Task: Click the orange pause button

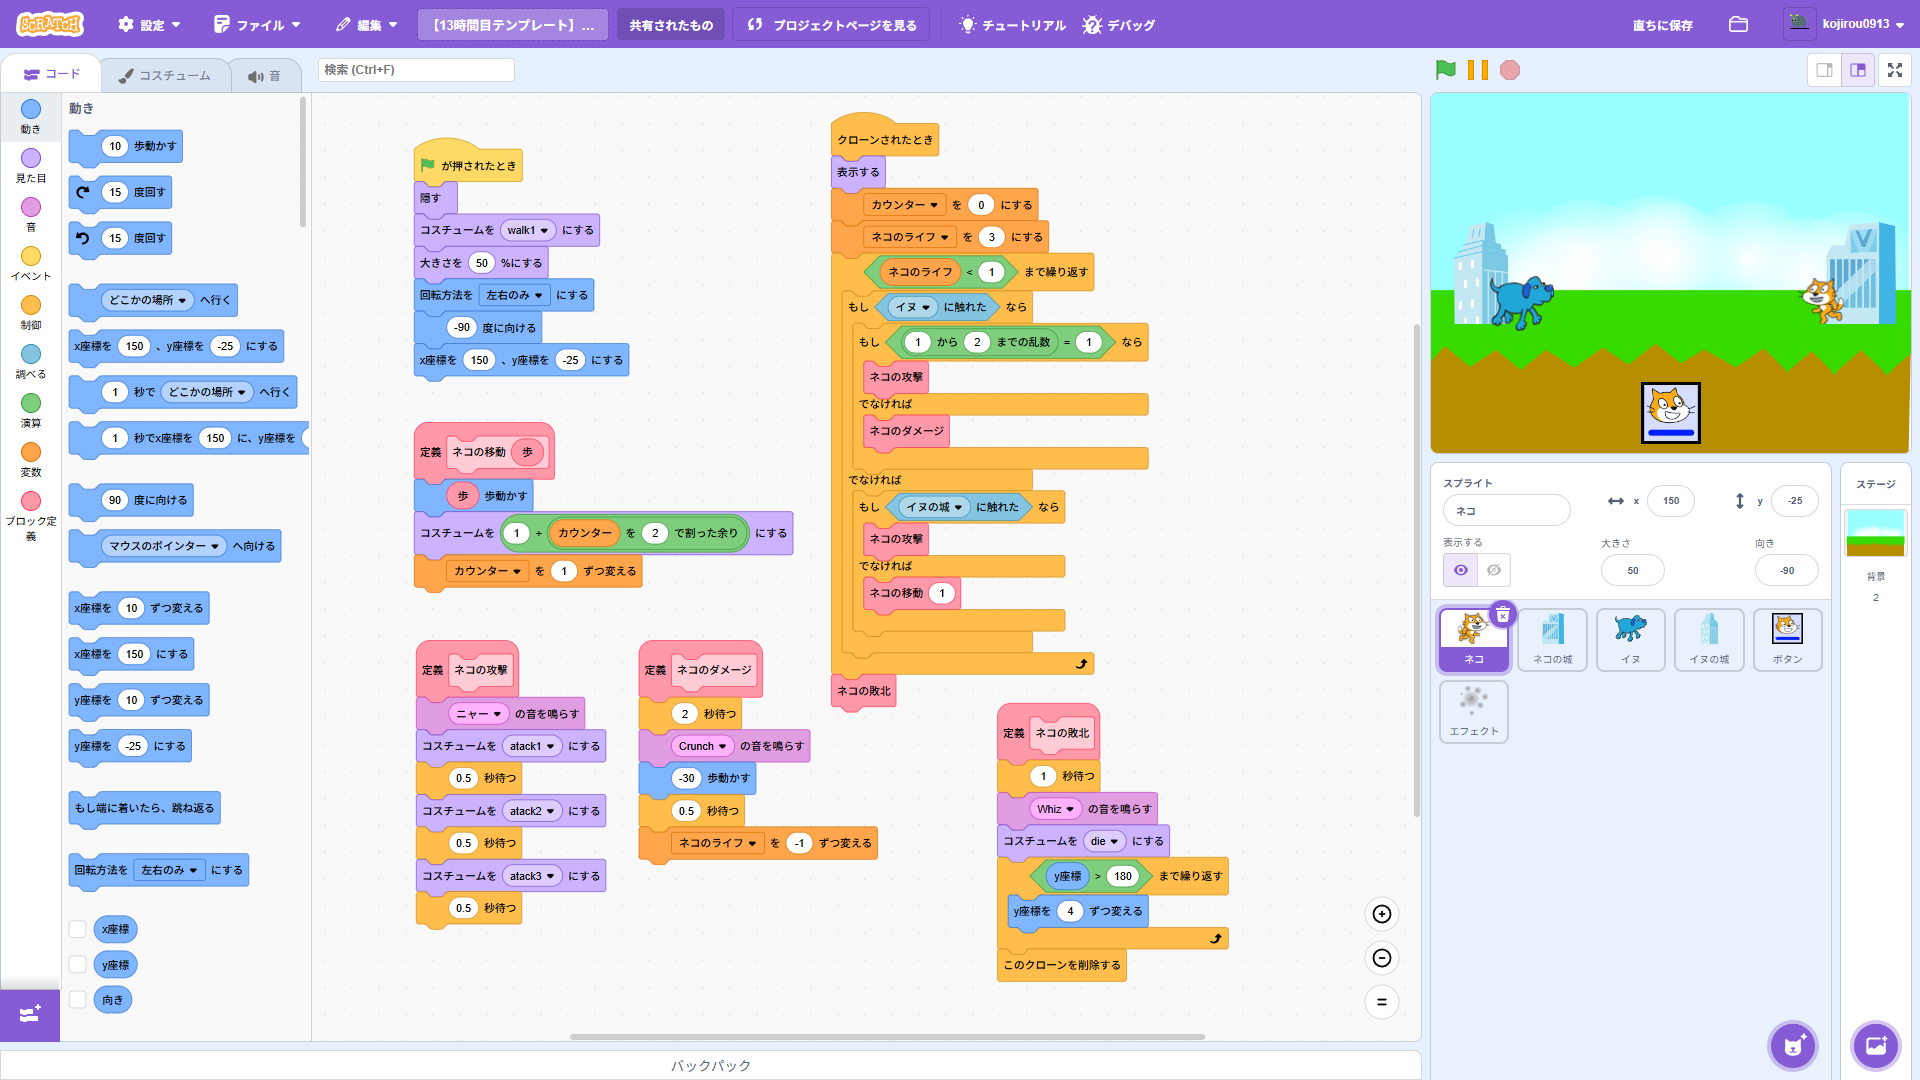Action: pos(1477,70)
